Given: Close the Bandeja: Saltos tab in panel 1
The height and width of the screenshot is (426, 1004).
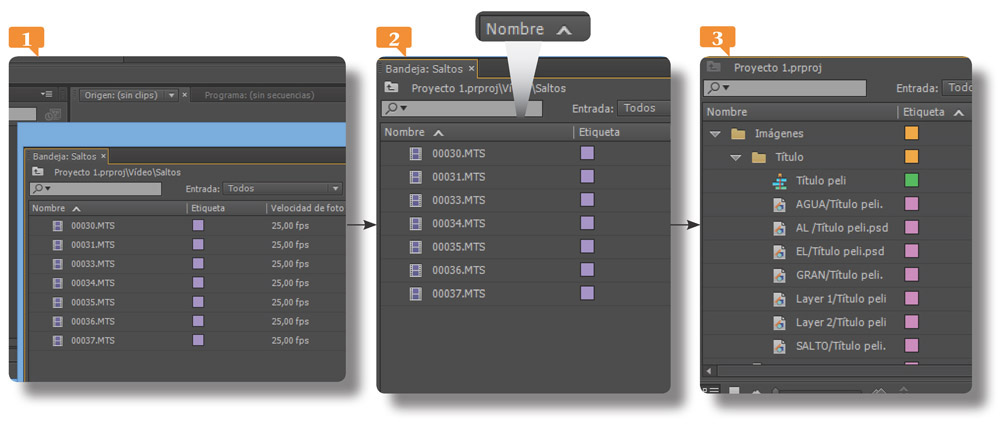Looking at the screenshot, I should point(102,156).
